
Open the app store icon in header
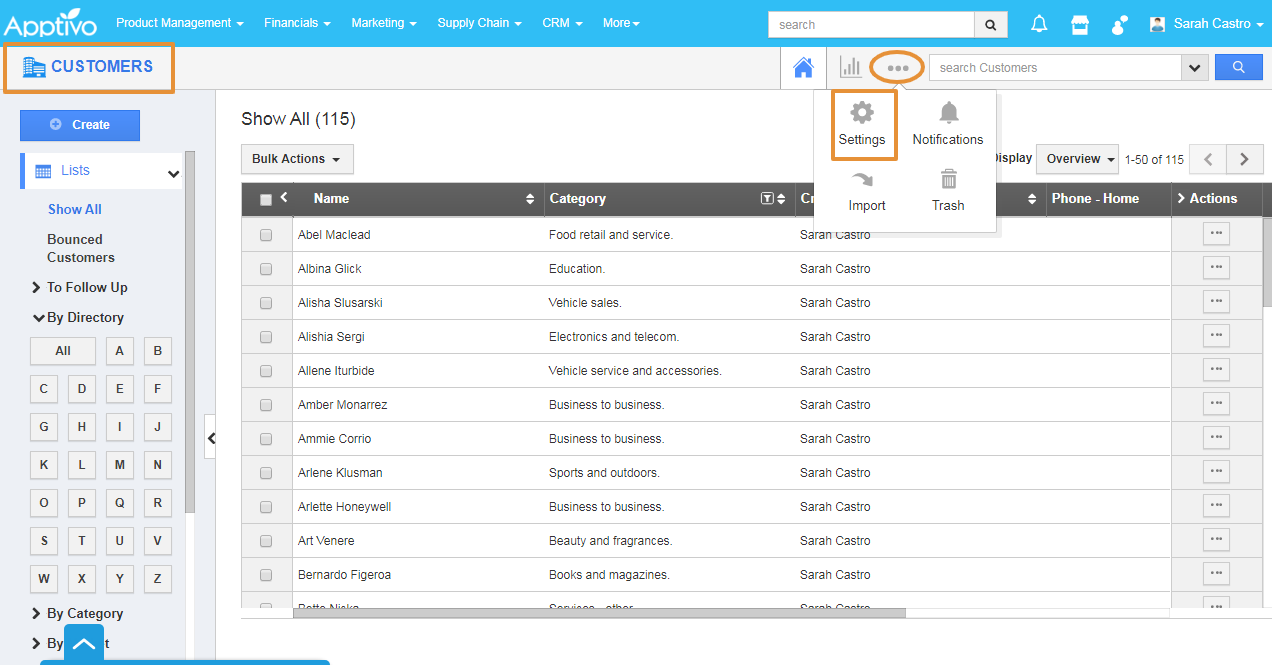(x=1080, y=24)
